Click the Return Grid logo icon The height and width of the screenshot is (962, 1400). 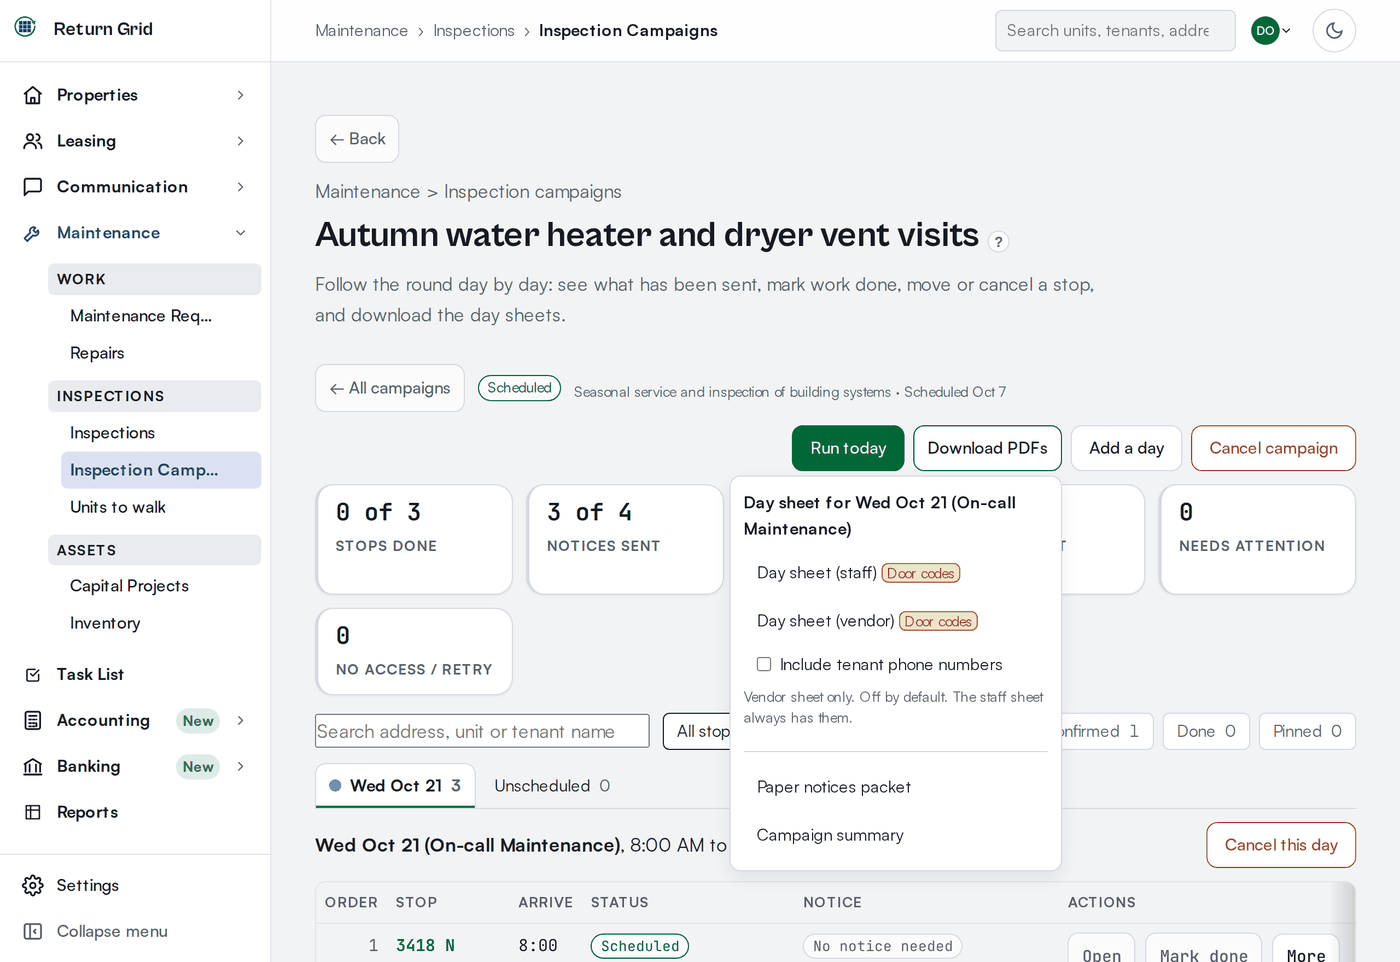click(x=26, y=28)
